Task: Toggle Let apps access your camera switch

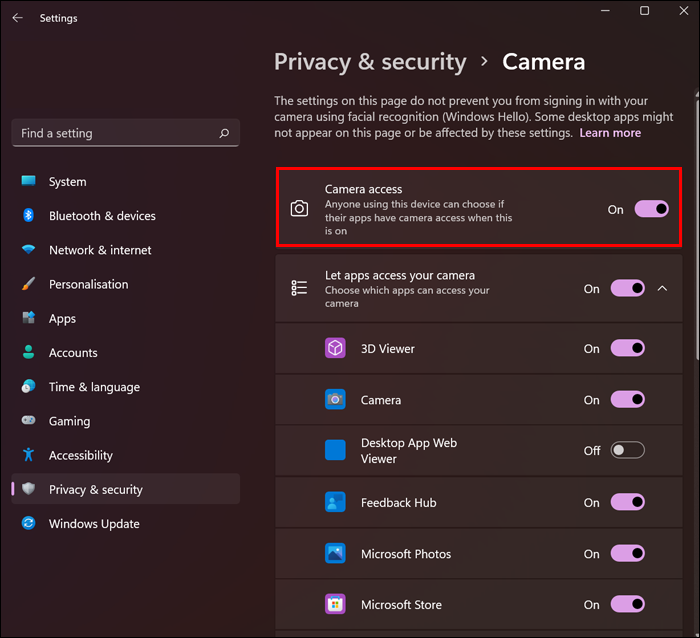Action: coord(628,288)
